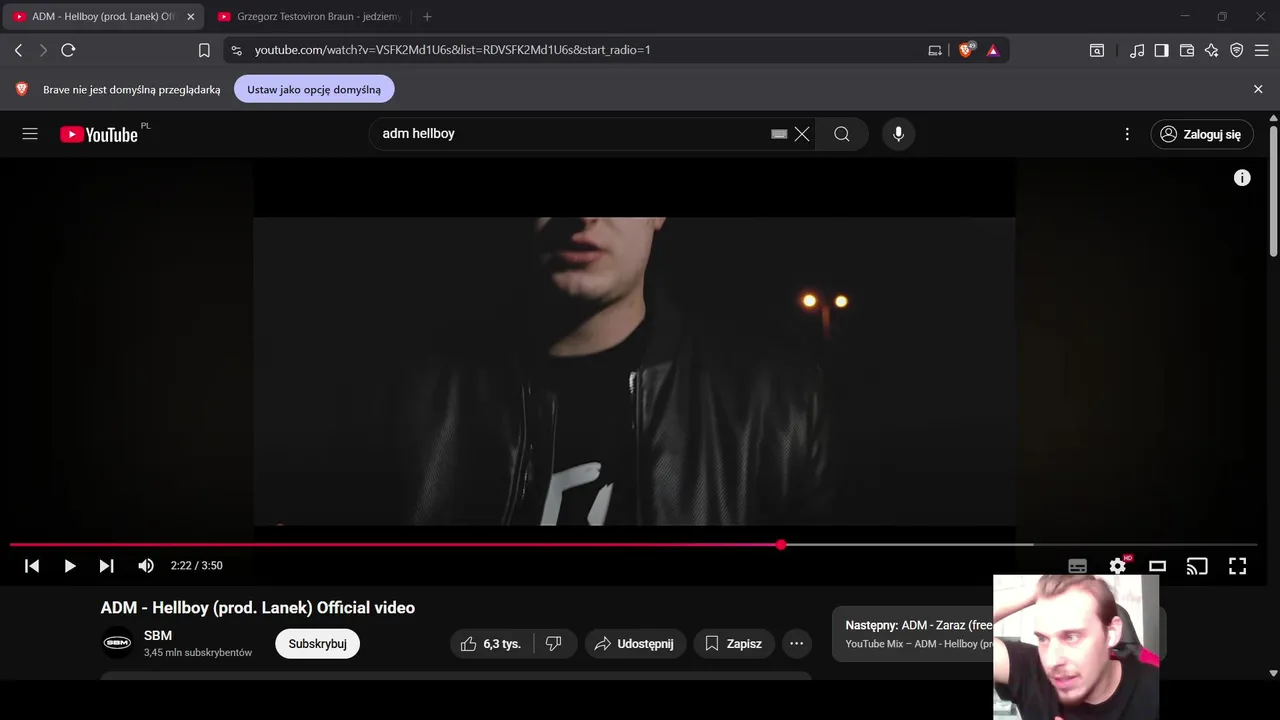1280x720 pixels.
Task: Go to YouTube home via logo
Action: tap(98, 134)
